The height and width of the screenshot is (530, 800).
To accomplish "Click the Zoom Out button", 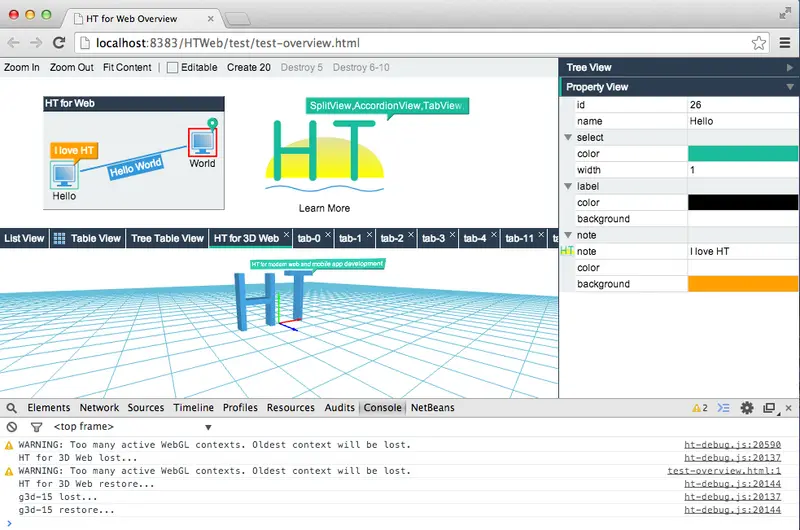I will (x=71, y=67).
